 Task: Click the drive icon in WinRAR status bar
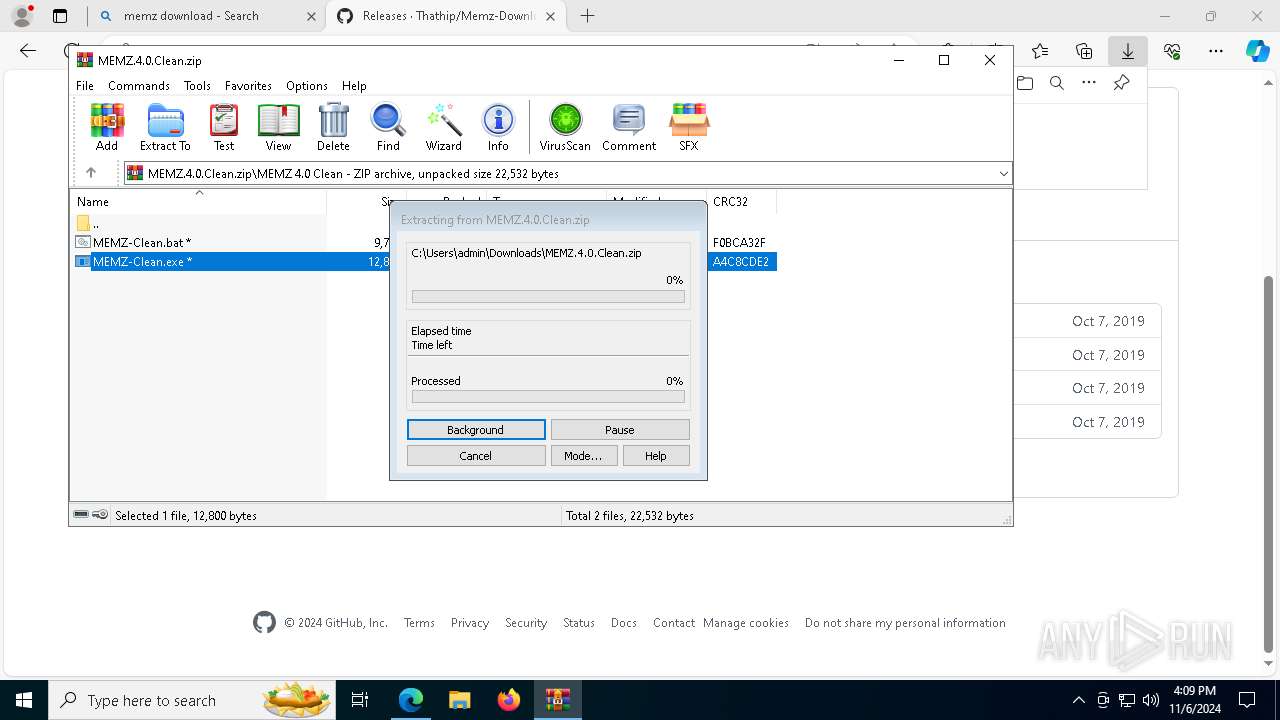81,515
